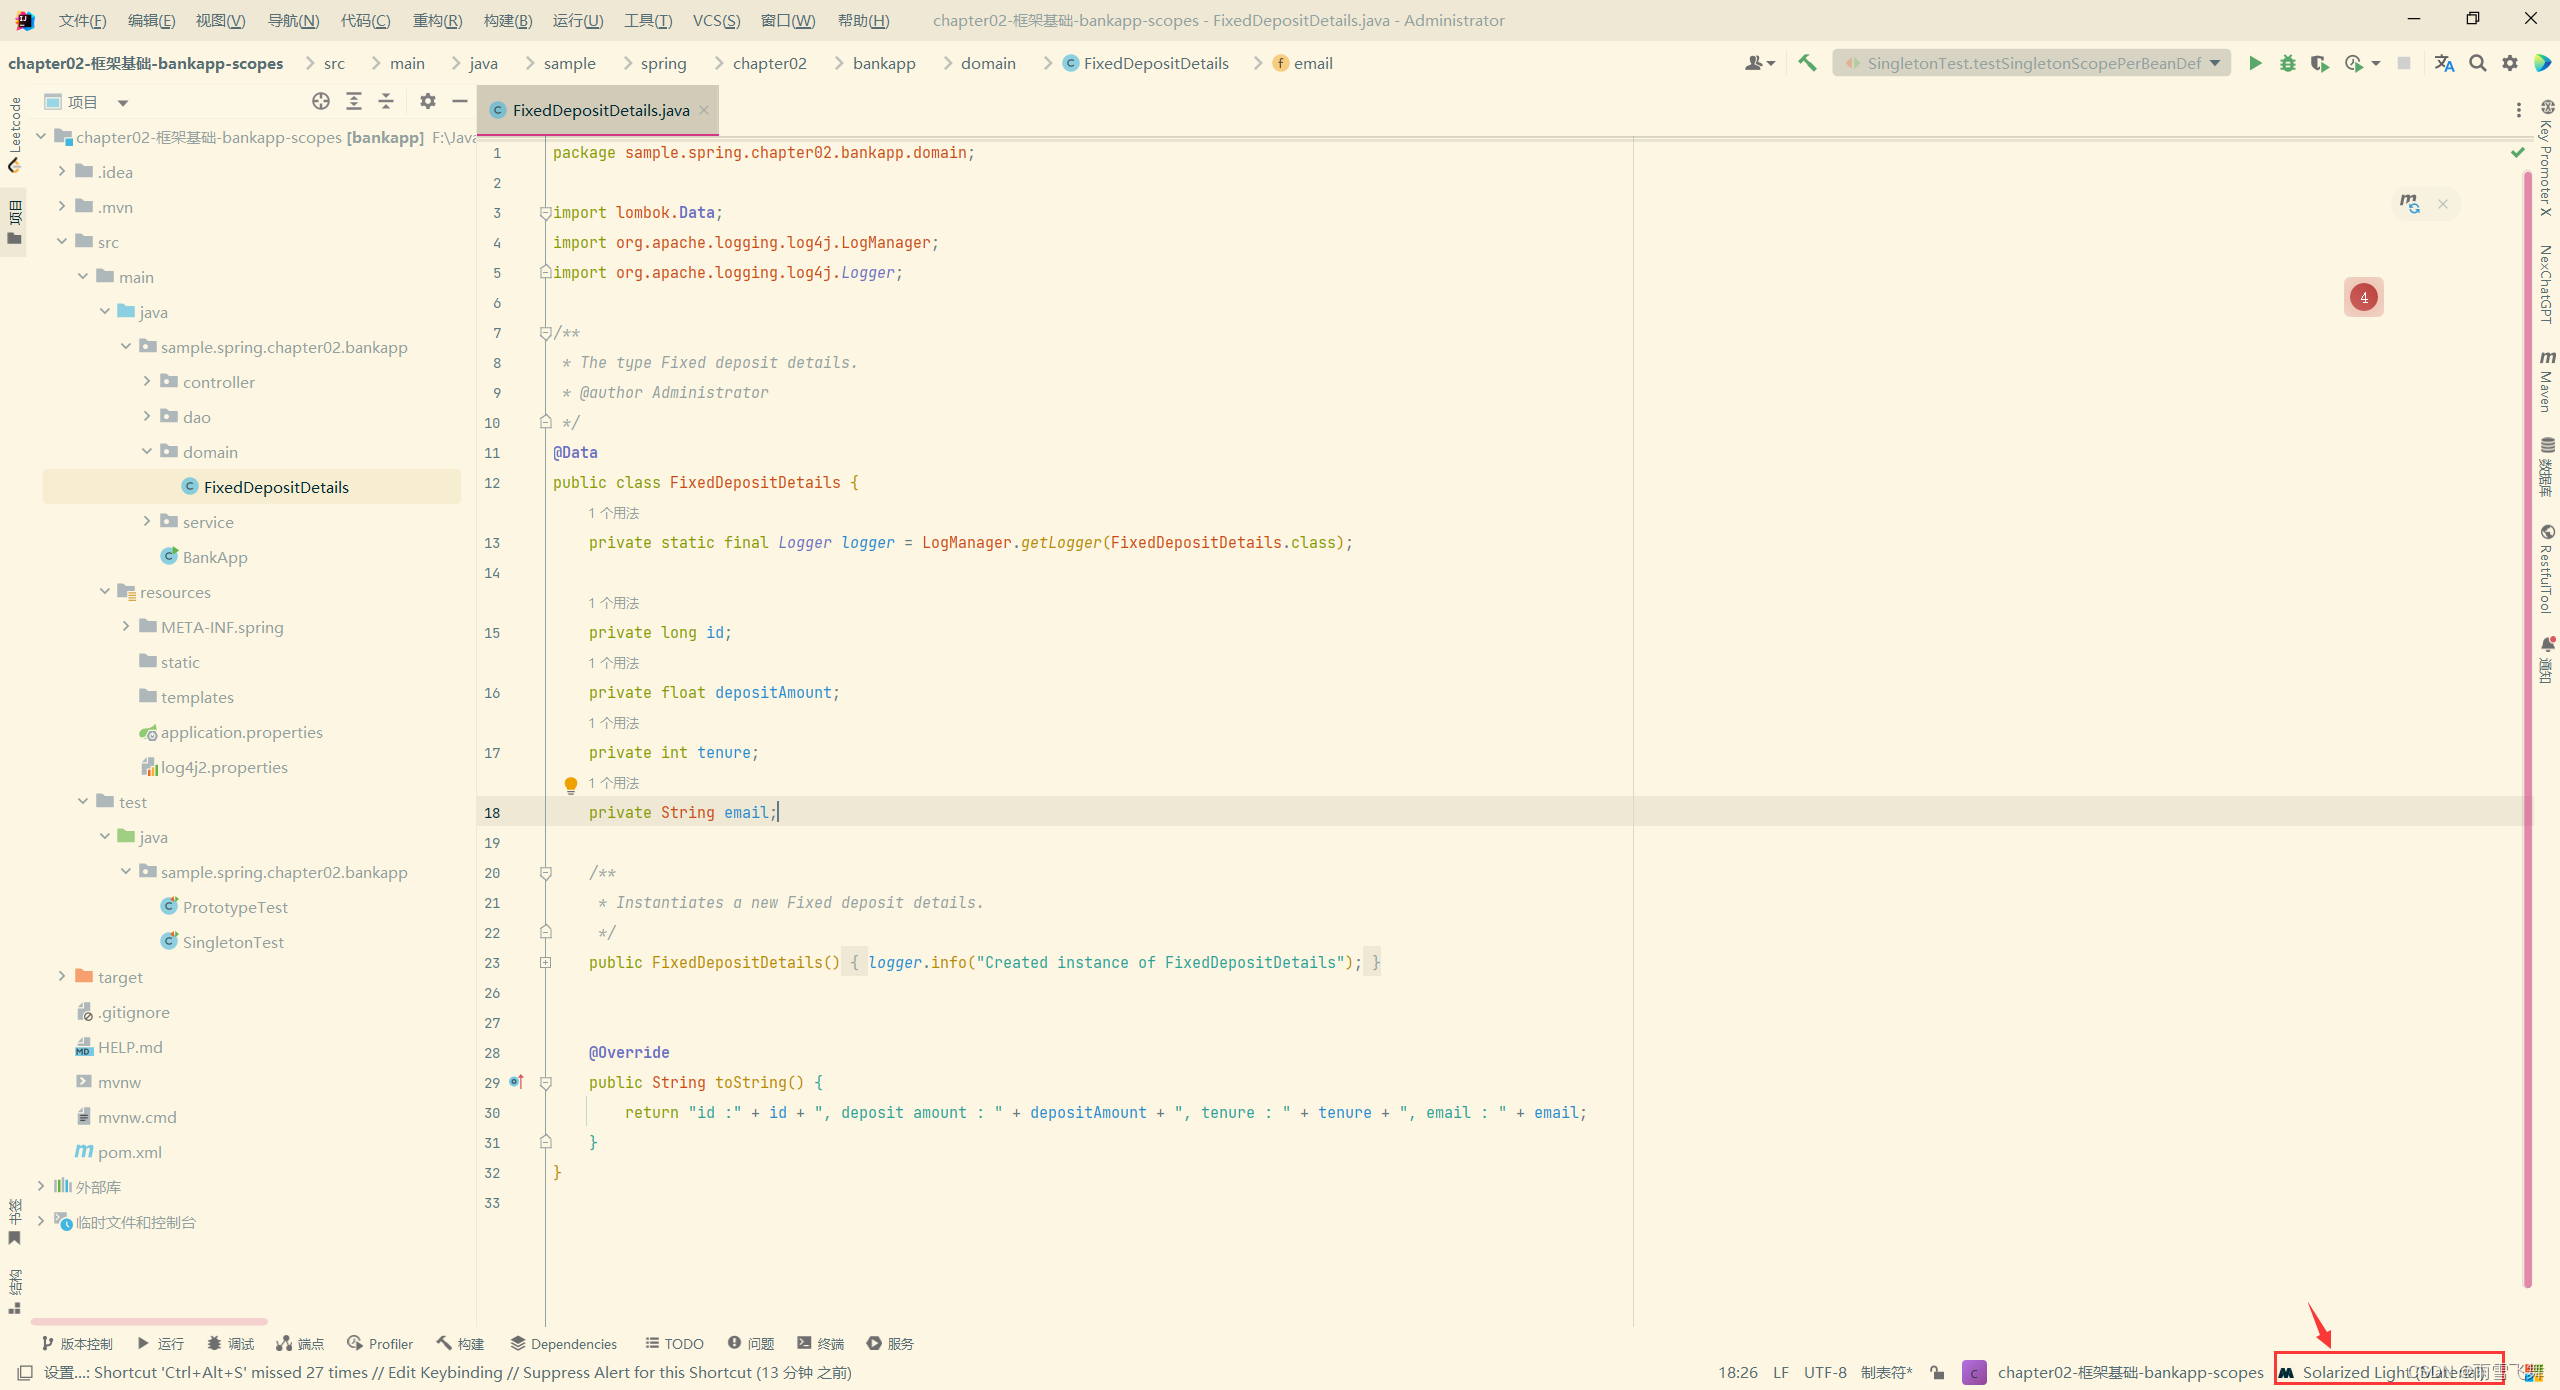Open the VCS menu

point(716,20)
